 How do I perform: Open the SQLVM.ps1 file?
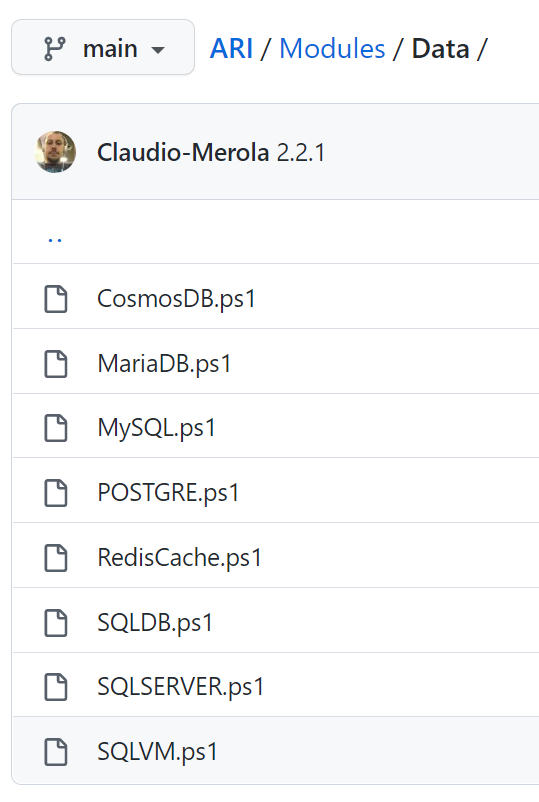(x=158, y=752)
